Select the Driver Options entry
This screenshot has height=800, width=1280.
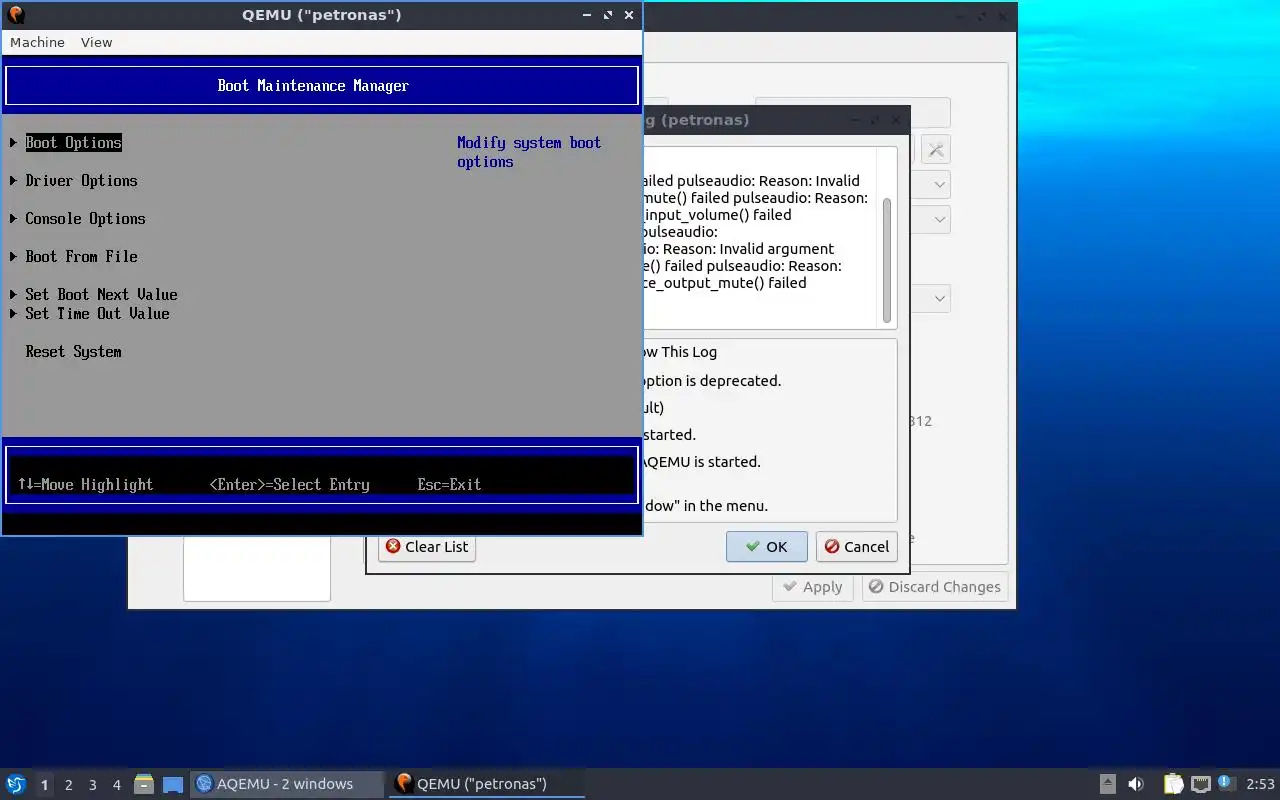pyautogui.click(x=81, y=181)
